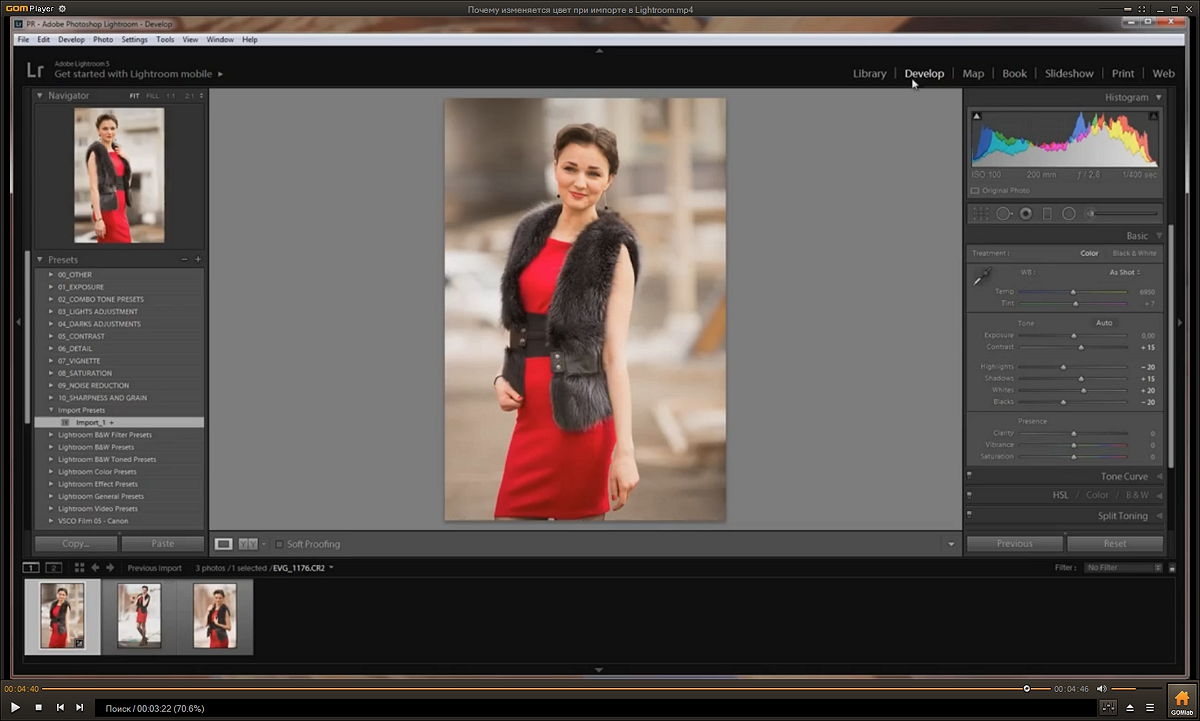Screen dimensions: 1200x721
Task: Open the Photo menu
Action: [x=103, y=40]
